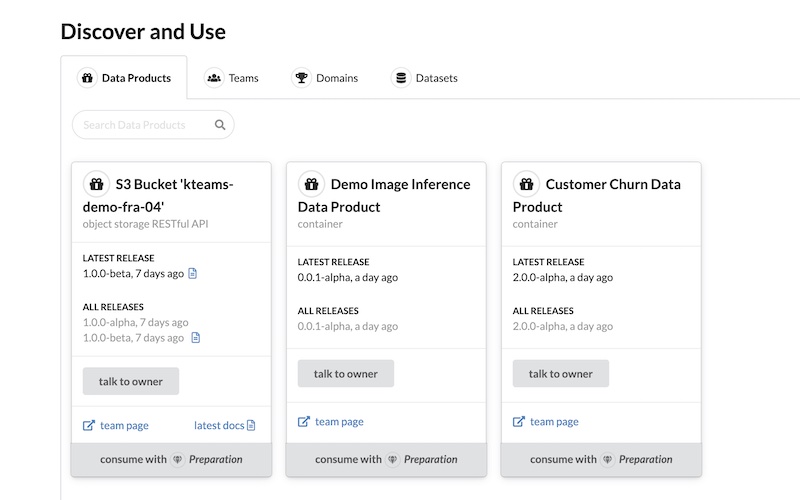Viewport: 800px width, 500px height.
Task: Click the Discover and Use heading
Action: pyautogui.click(x=143, y=32)
